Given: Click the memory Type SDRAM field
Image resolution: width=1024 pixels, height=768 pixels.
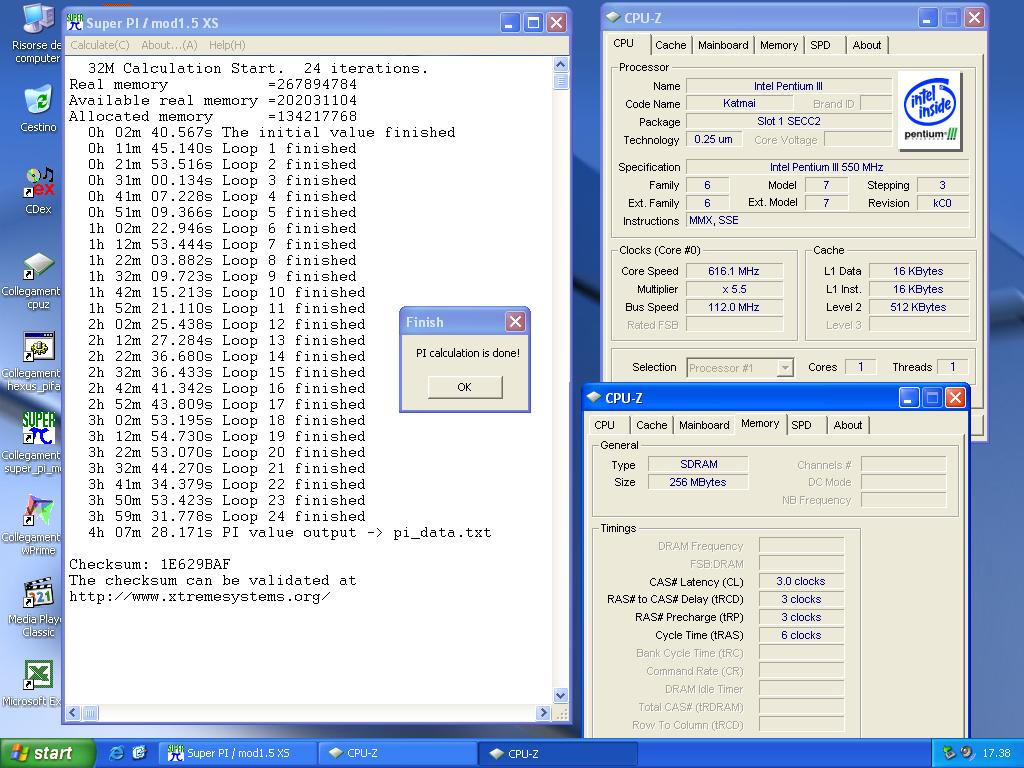Looking at the screenshot, I should 698,464.
